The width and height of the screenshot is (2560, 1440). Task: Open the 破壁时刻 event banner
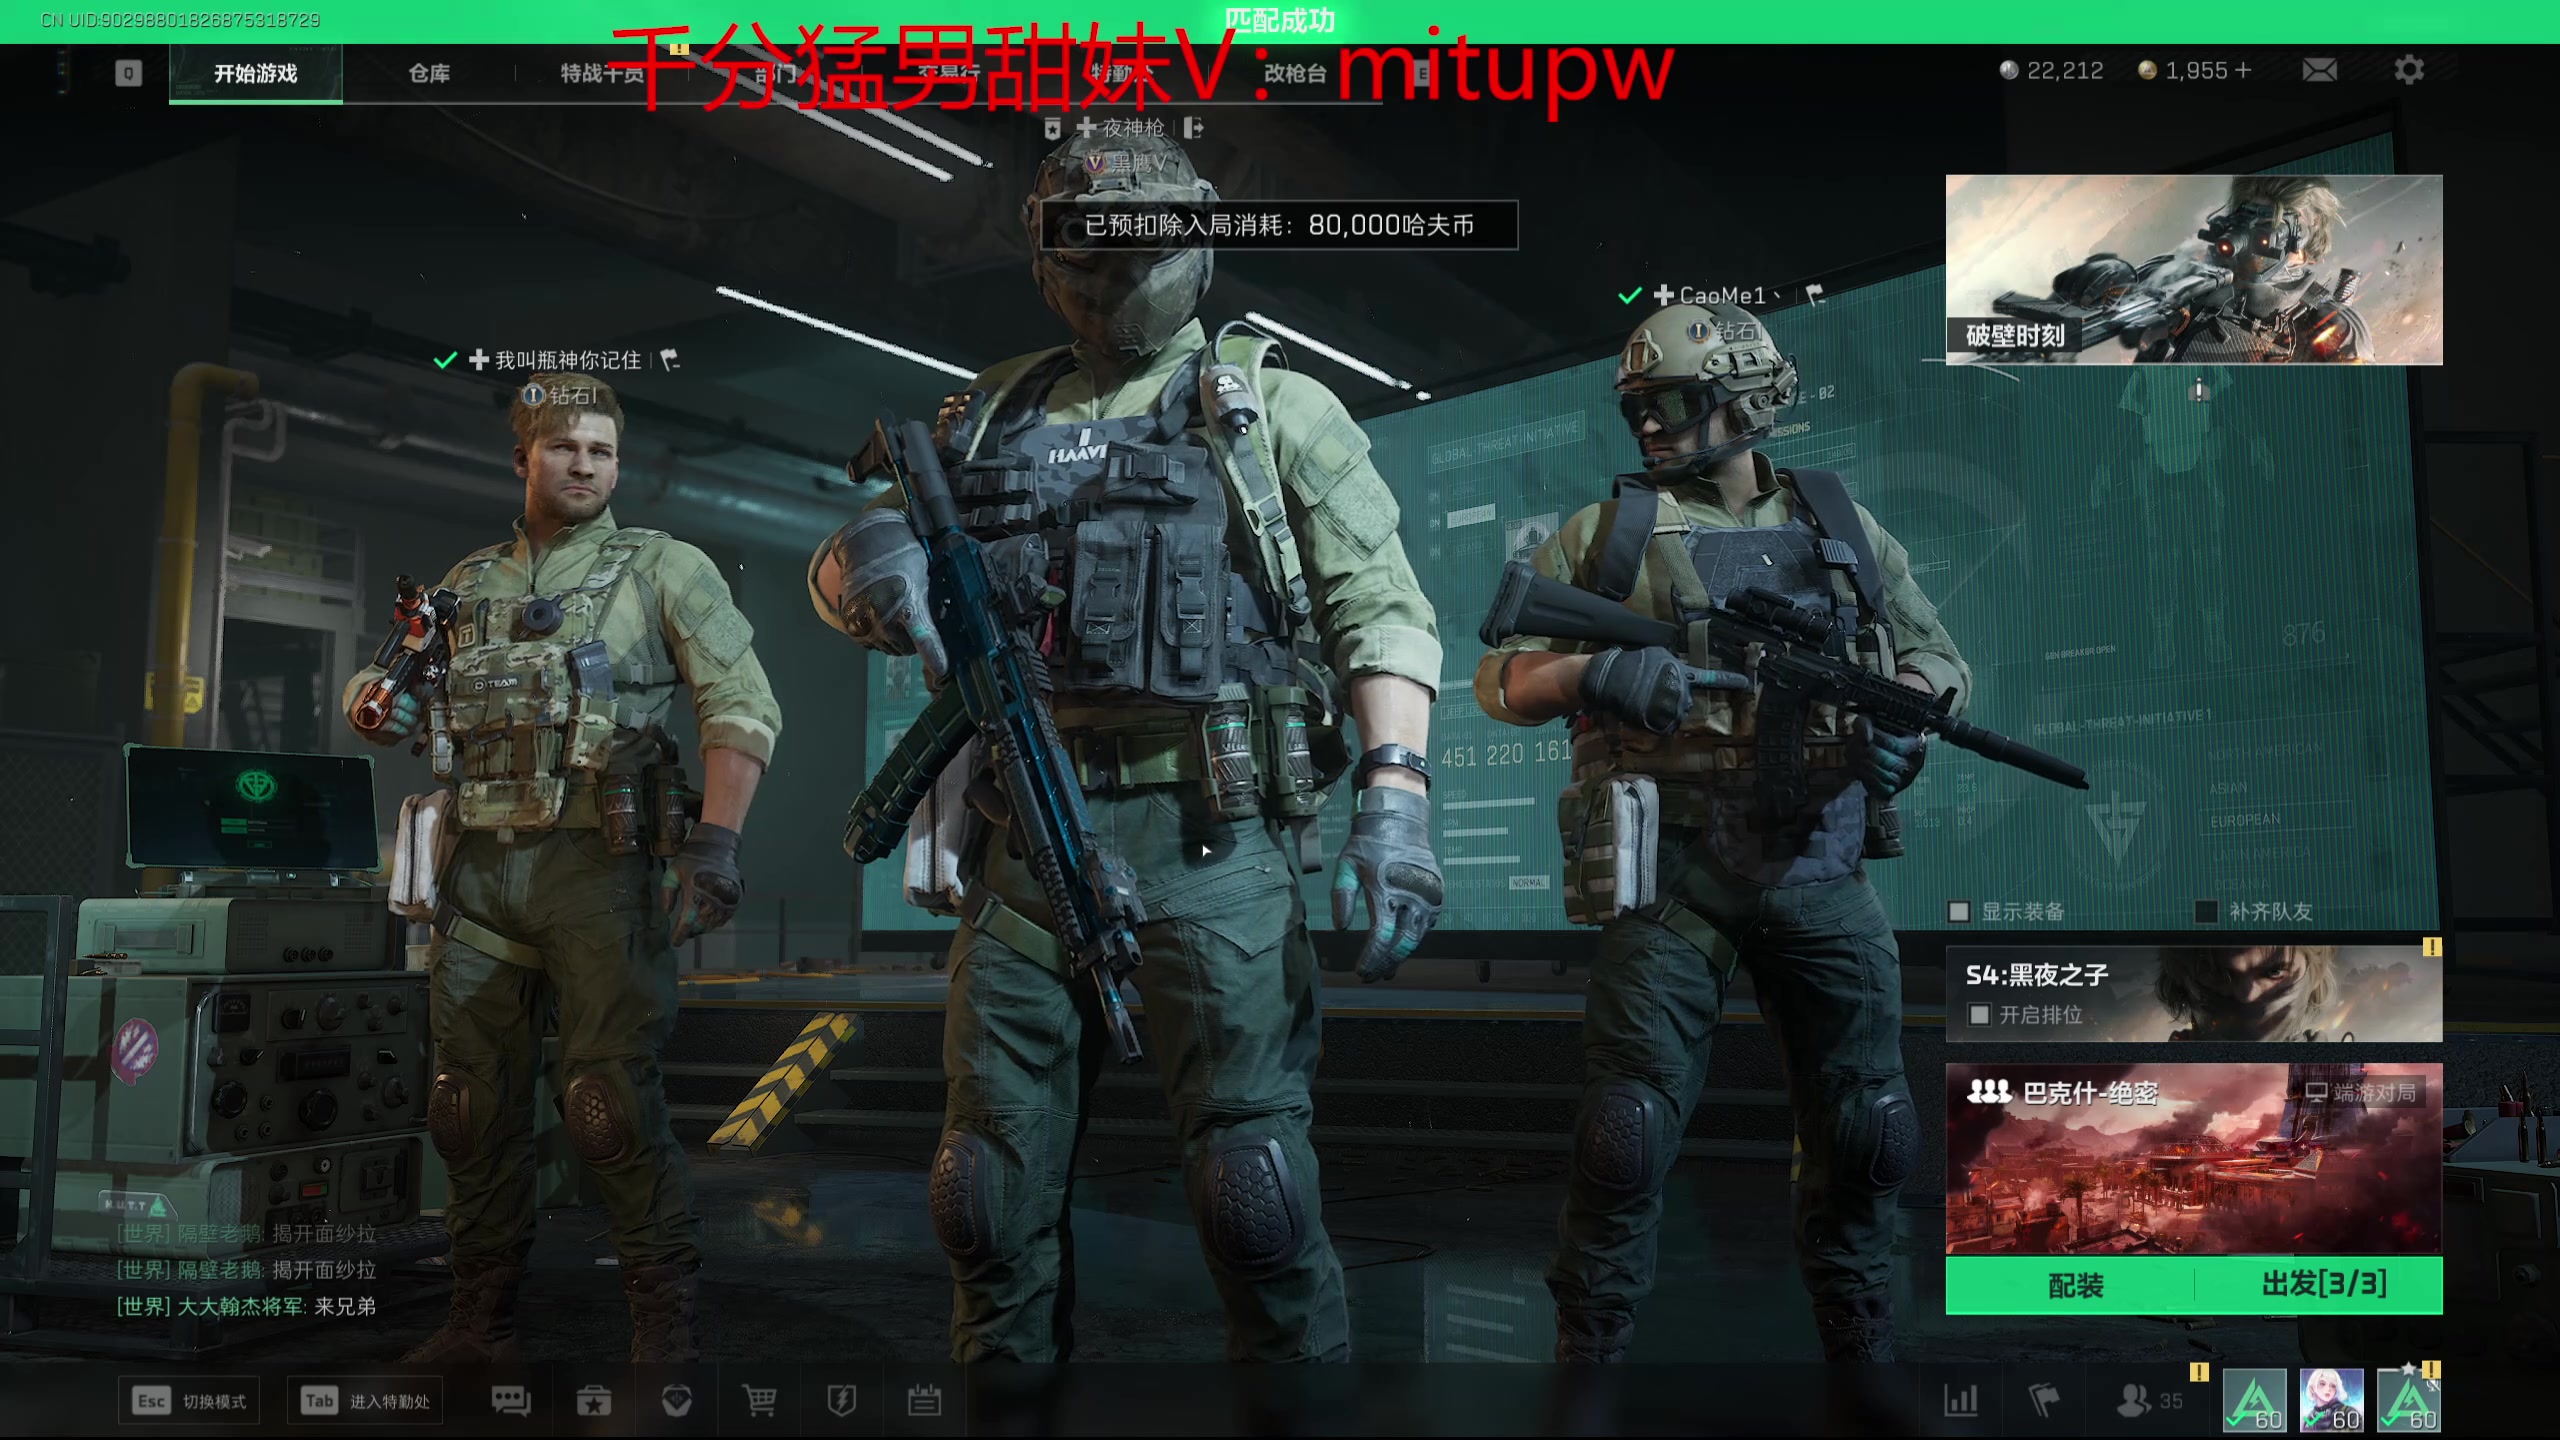[2194, 270]
